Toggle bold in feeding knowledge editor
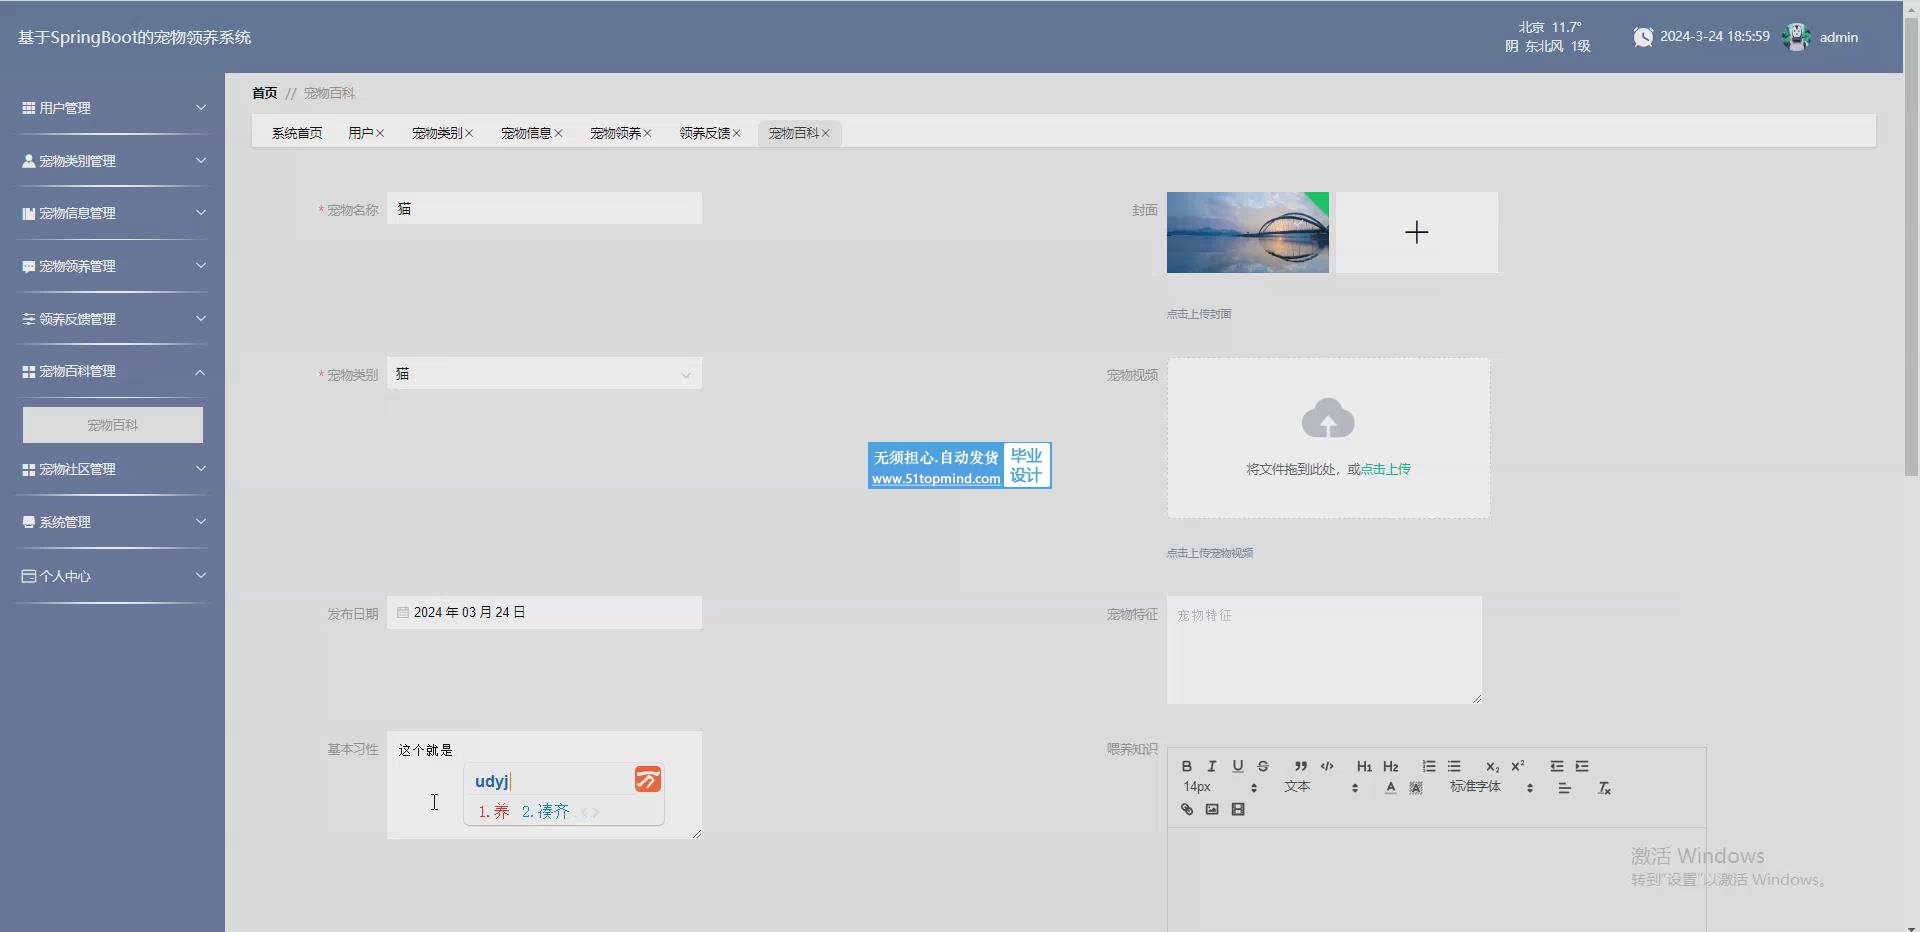The height and width of the screenshot is (932, 1920). pyautogui.click(x=1186, y=766)
